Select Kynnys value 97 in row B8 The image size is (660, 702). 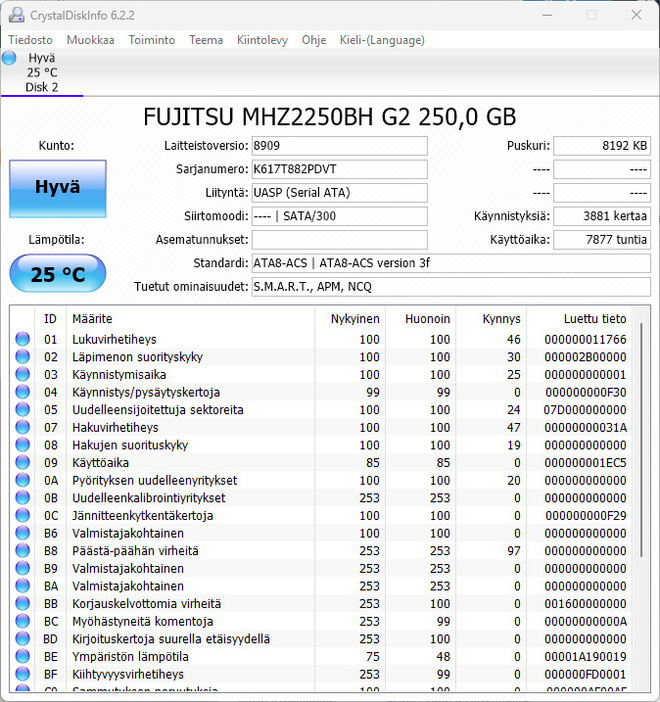(x=514, y=551)
